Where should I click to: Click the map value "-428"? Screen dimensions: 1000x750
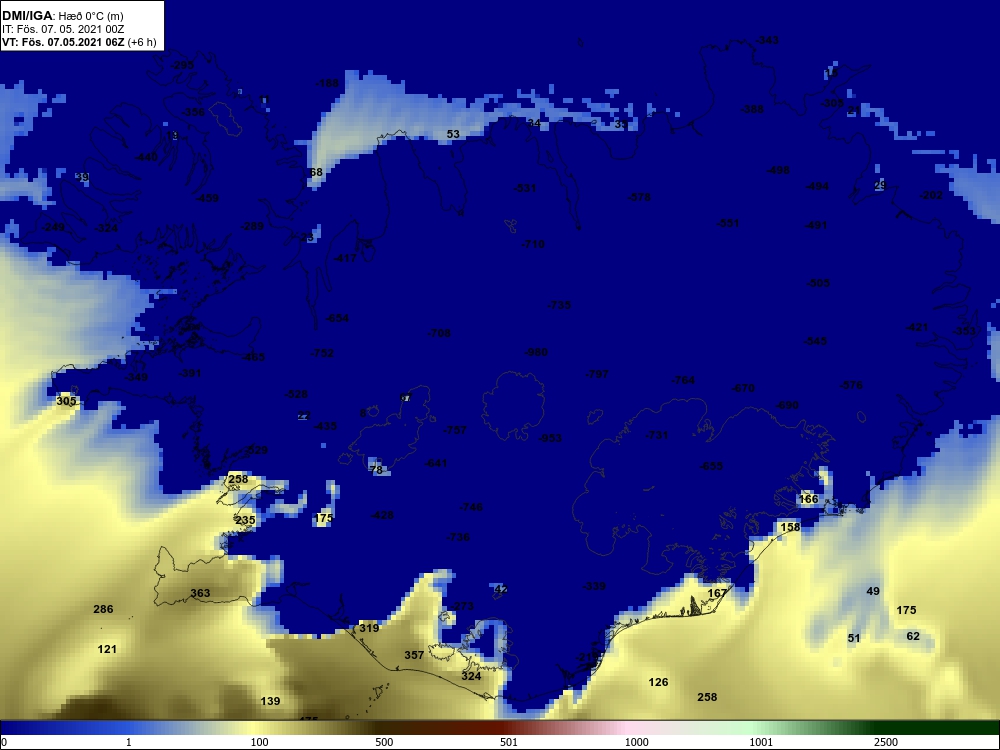pyautogui.click(x=382, y=515)
